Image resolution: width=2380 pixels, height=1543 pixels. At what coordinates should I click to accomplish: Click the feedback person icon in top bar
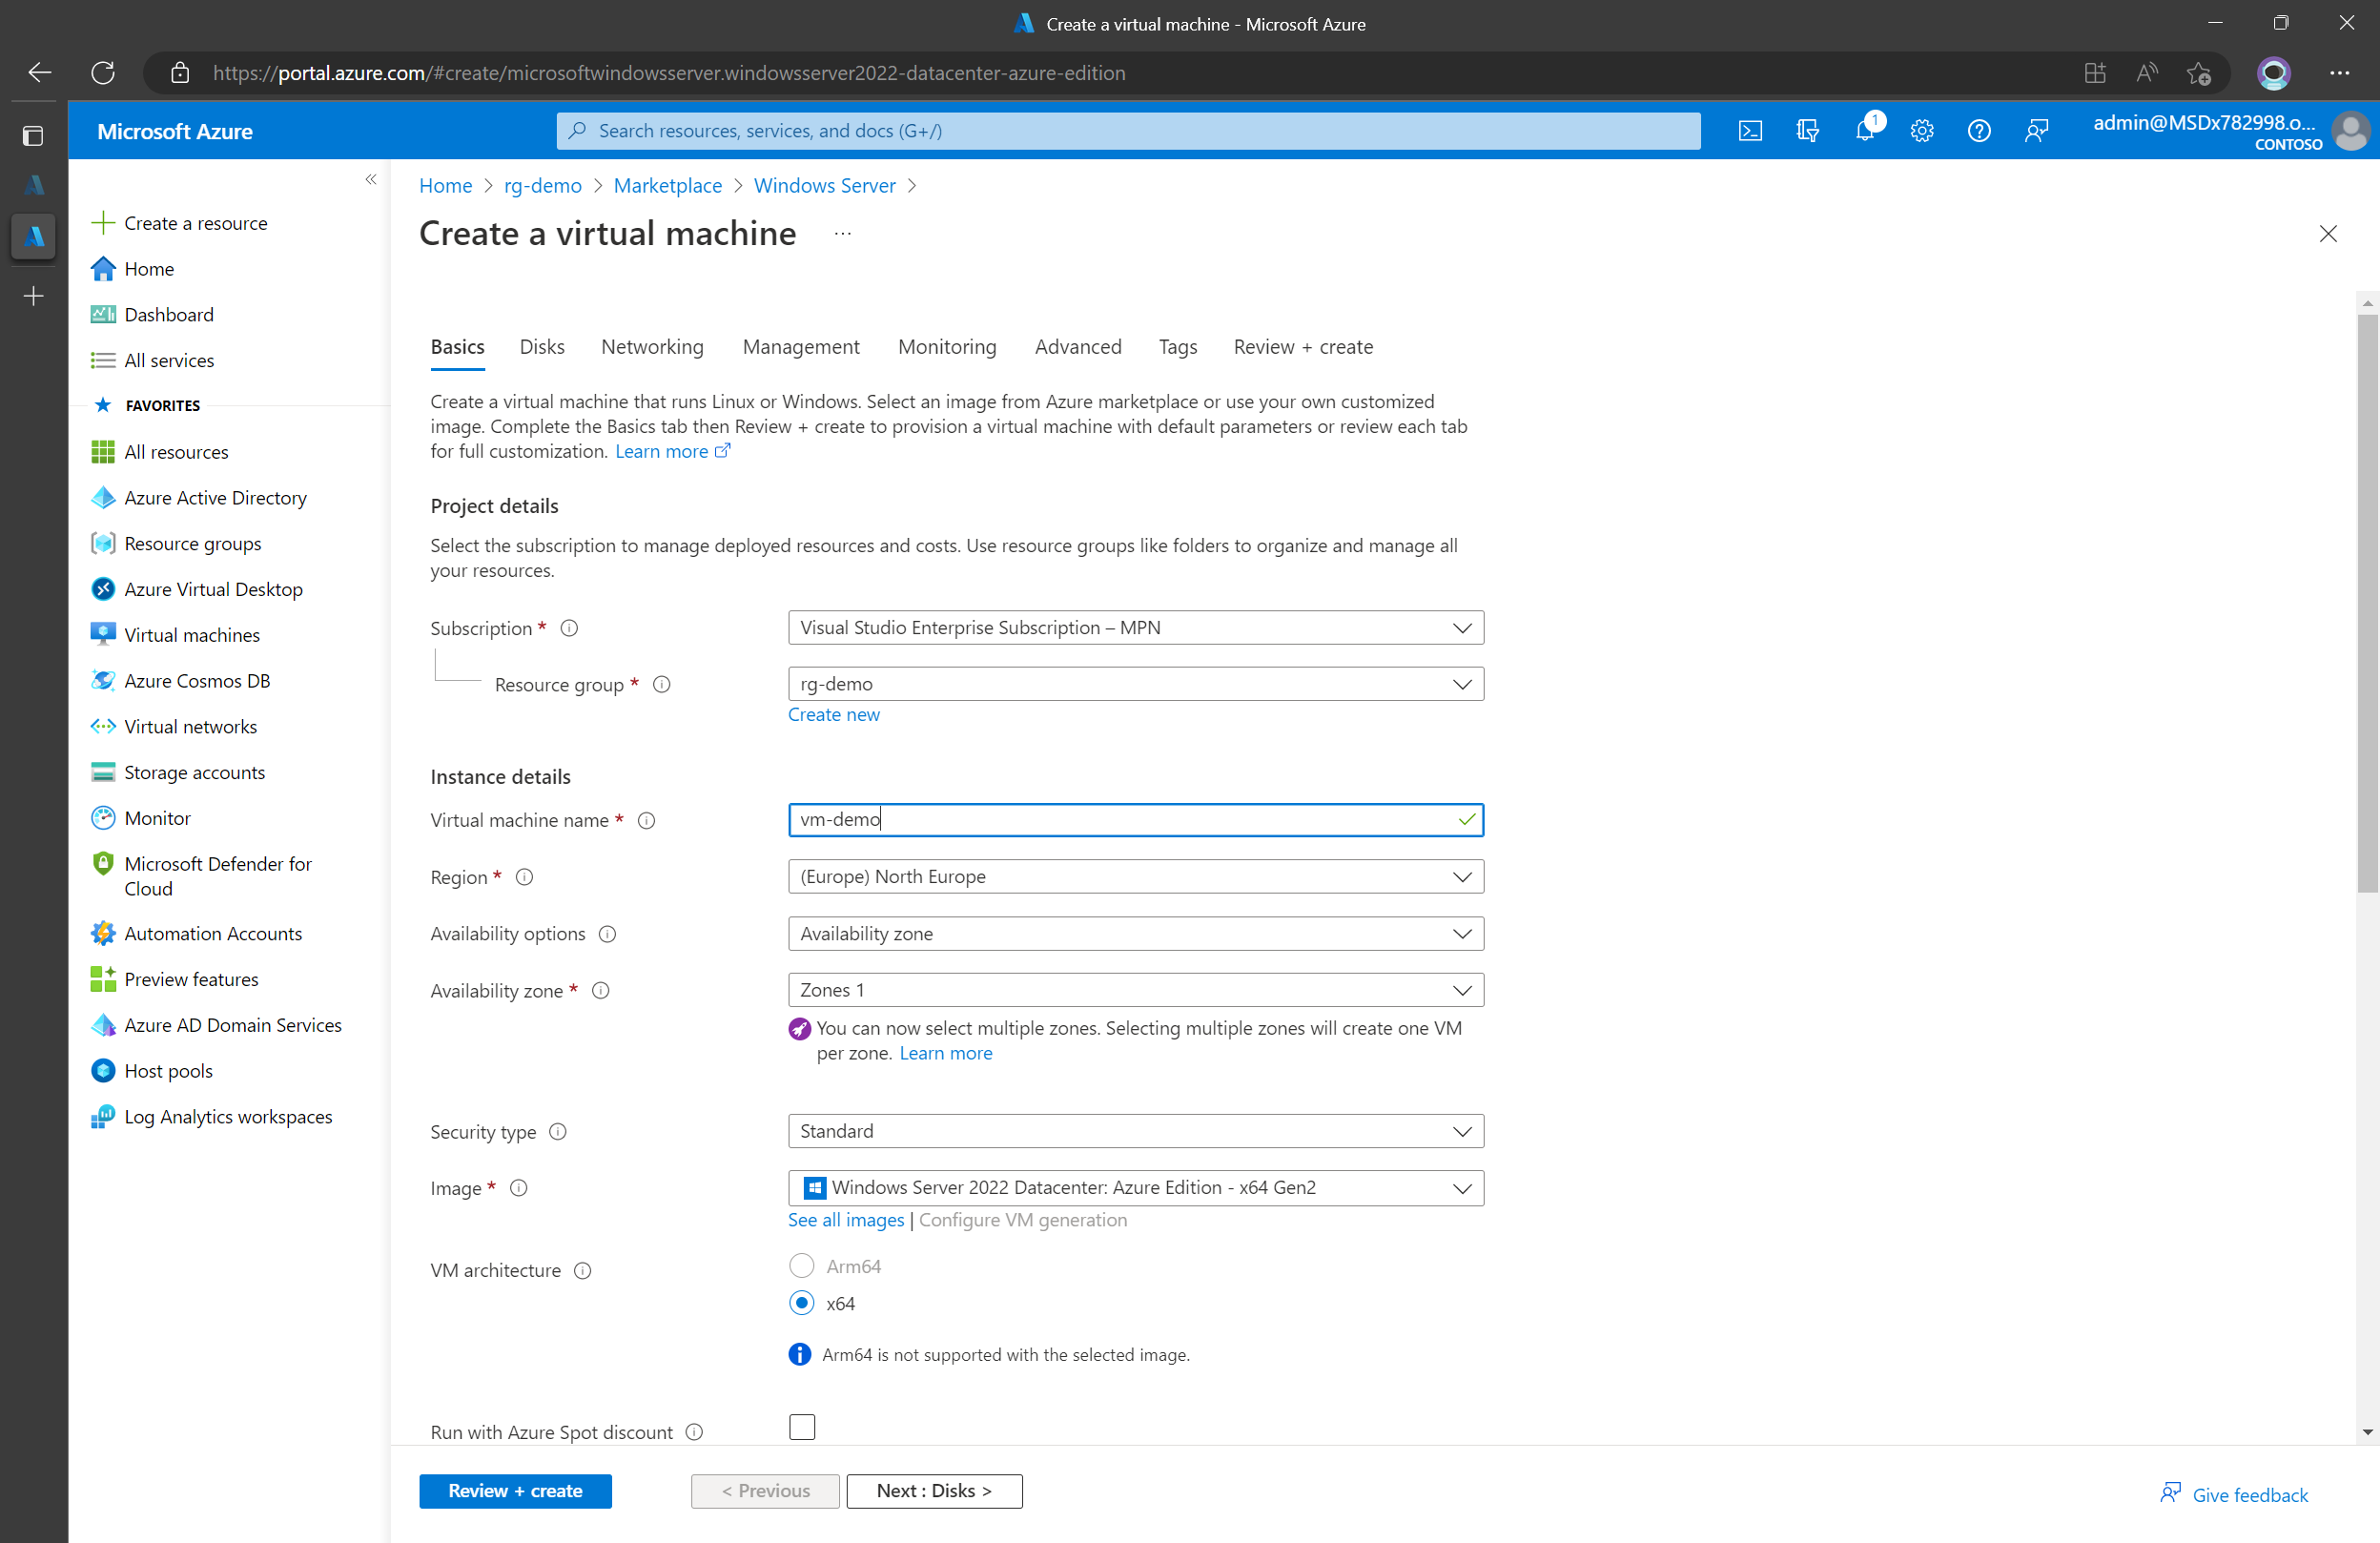point(2036,131)
